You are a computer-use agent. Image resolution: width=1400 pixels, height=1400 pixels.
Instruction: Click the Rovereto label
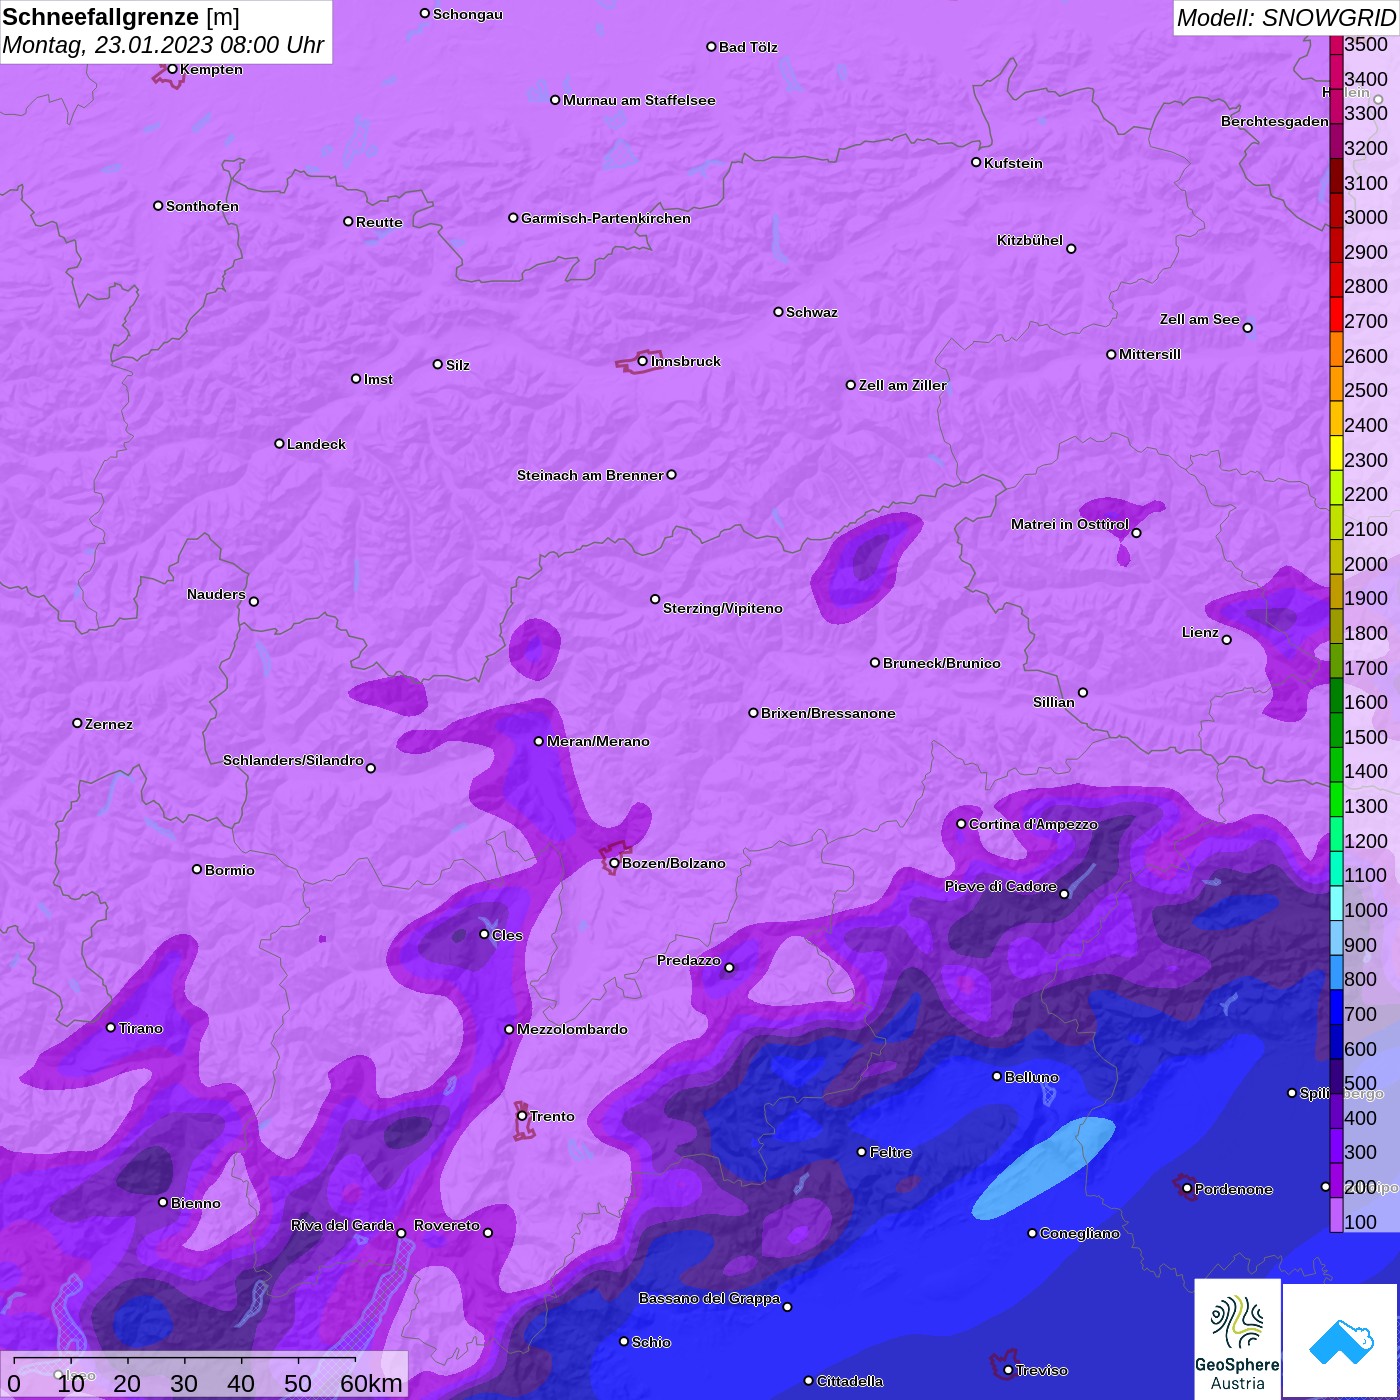click(447, 1225)
